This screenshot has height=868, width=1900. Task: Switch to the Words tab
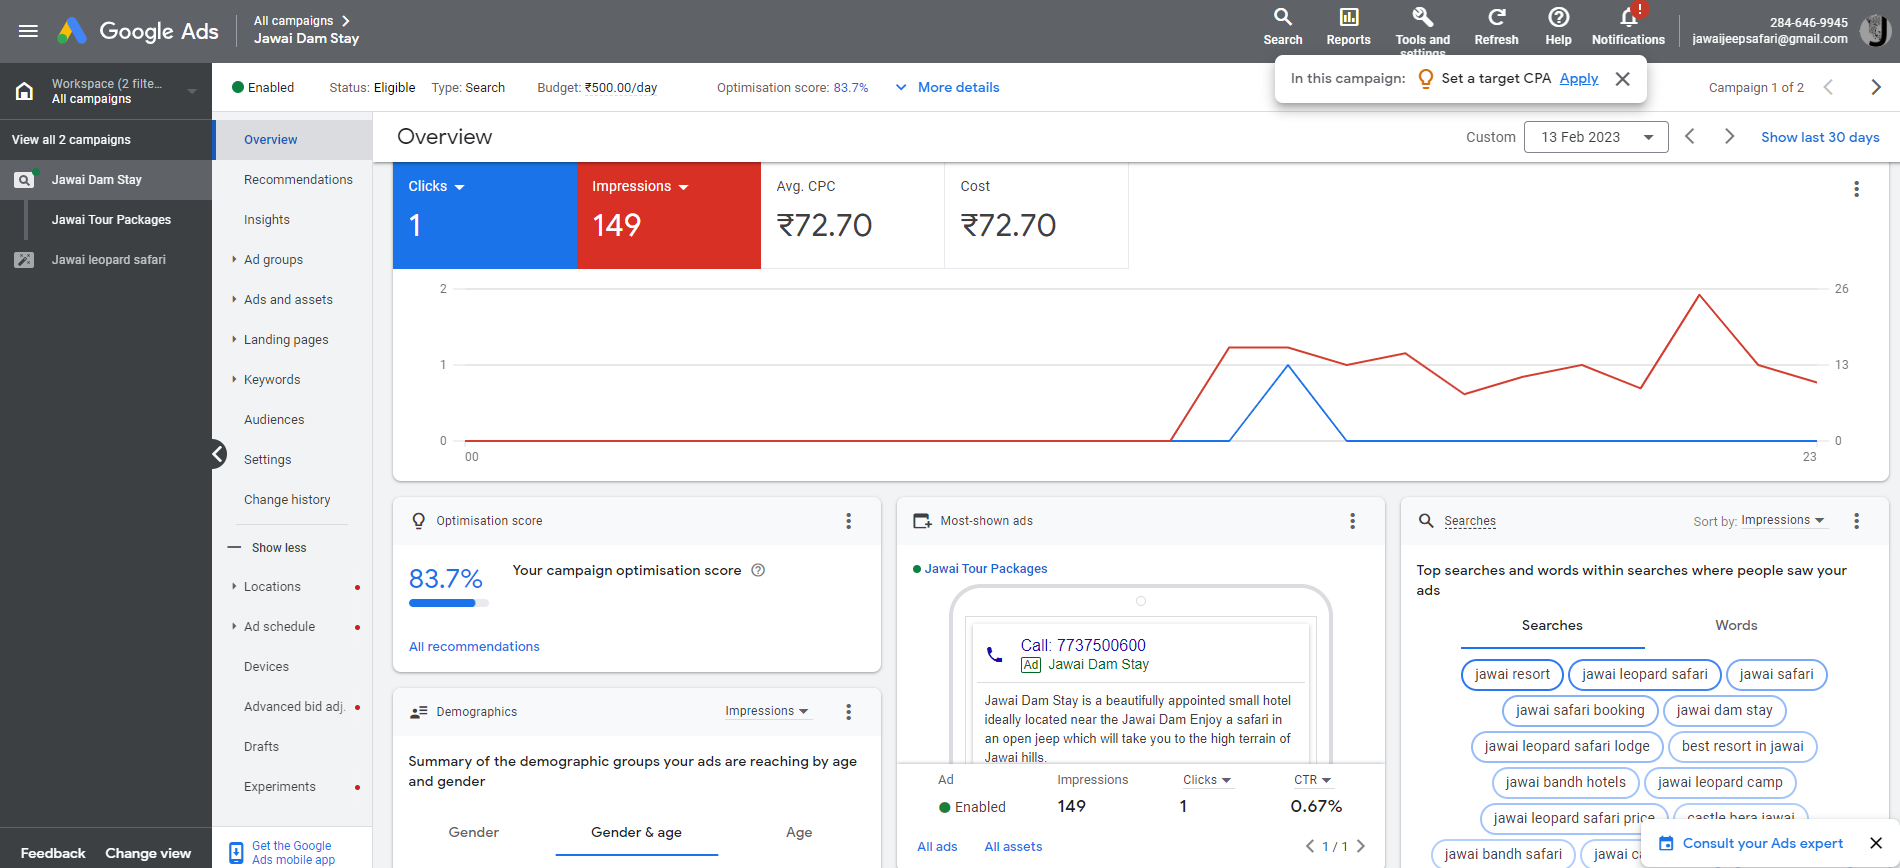pos(1736,626)
